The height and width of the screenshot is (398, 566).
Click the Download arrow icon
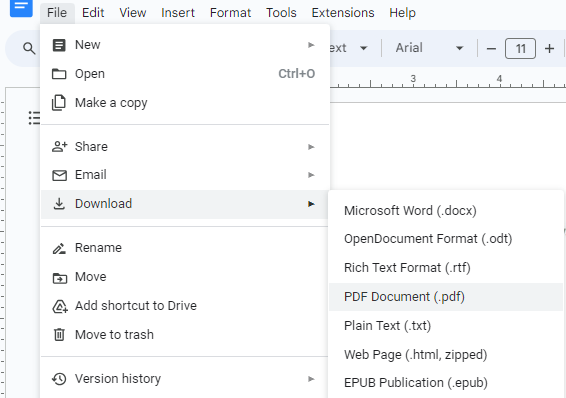pos(59,204)
